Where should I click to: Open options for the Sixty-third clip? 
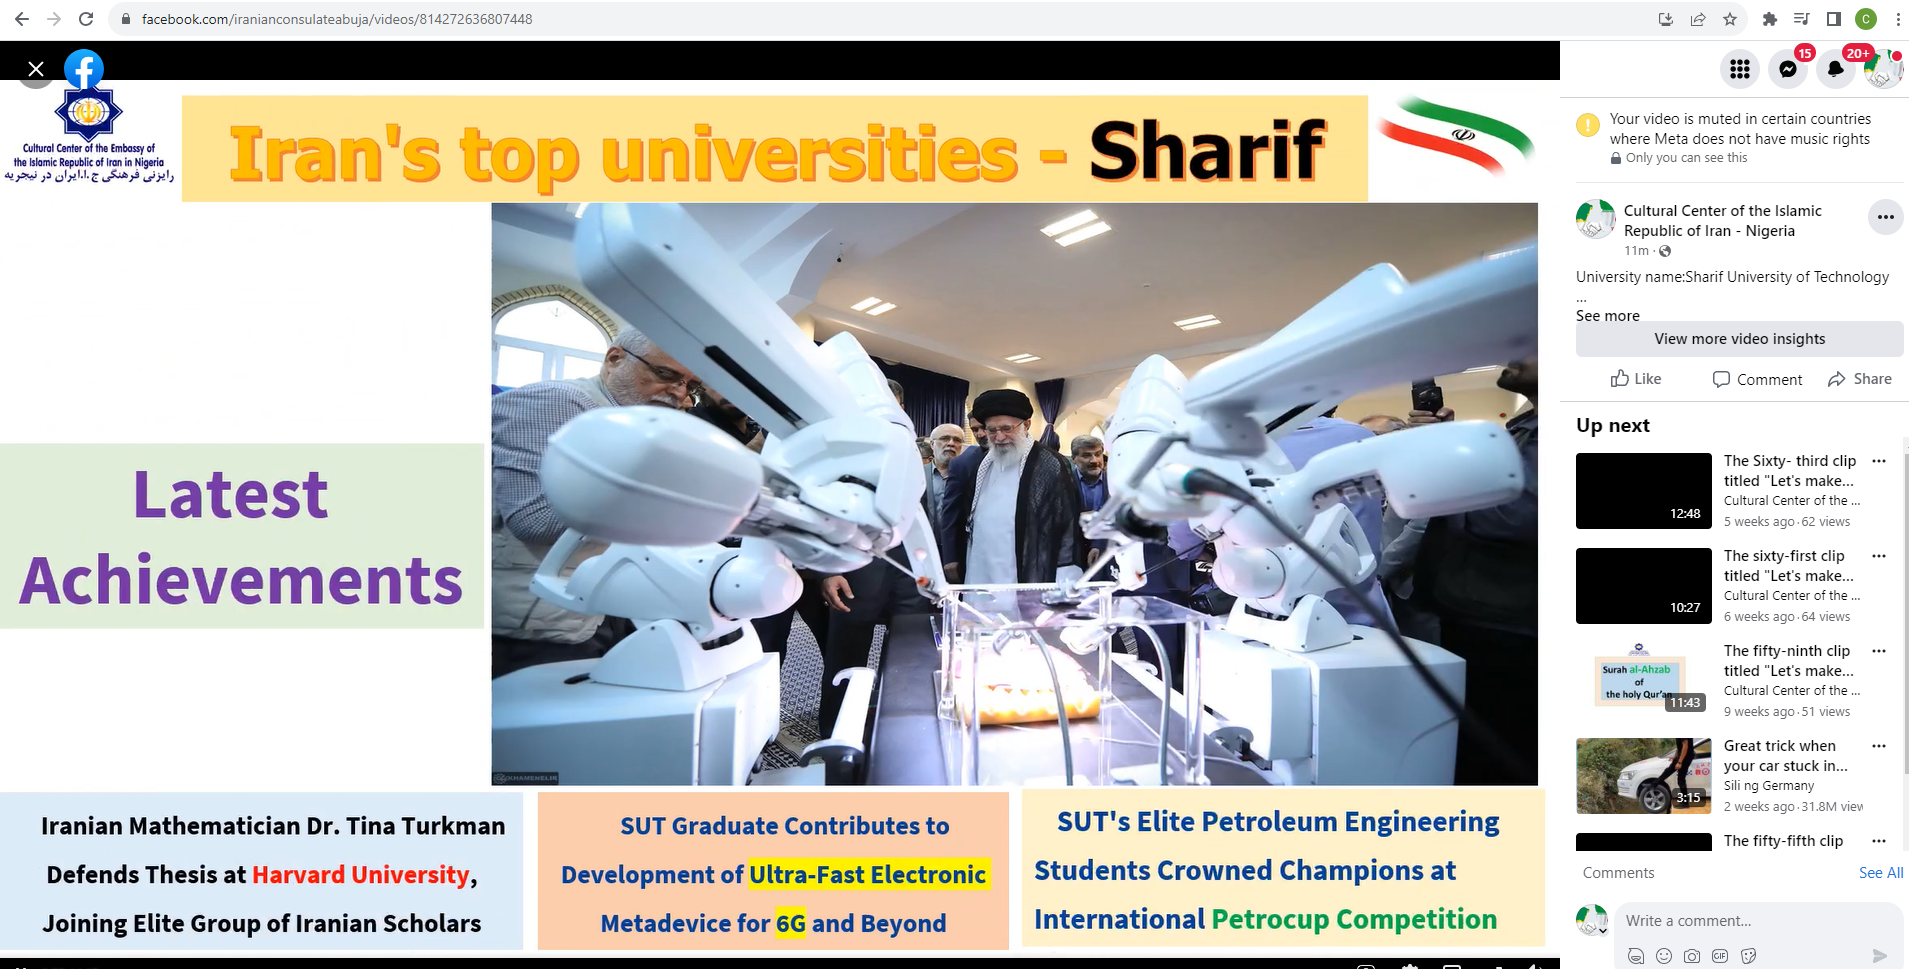1879,461
